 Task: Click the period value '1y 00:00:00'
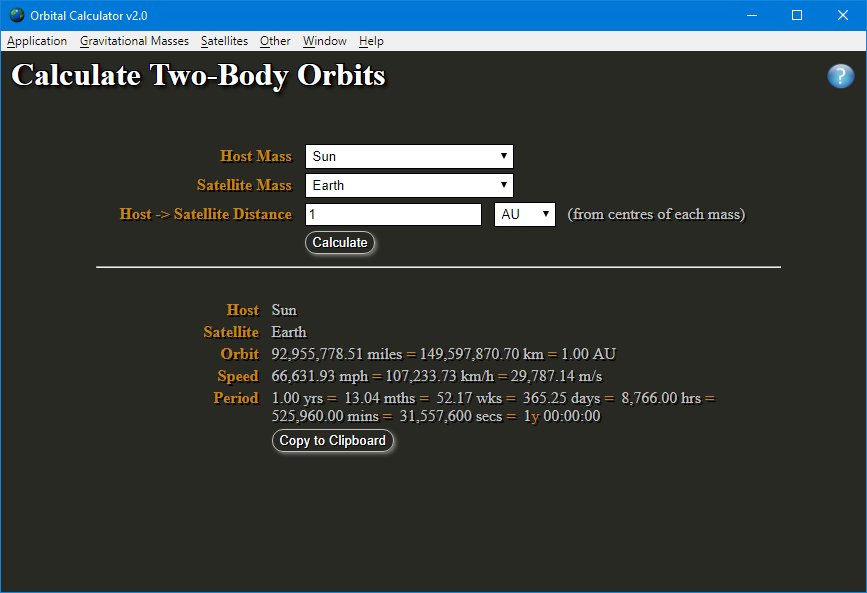coord(562,416)
